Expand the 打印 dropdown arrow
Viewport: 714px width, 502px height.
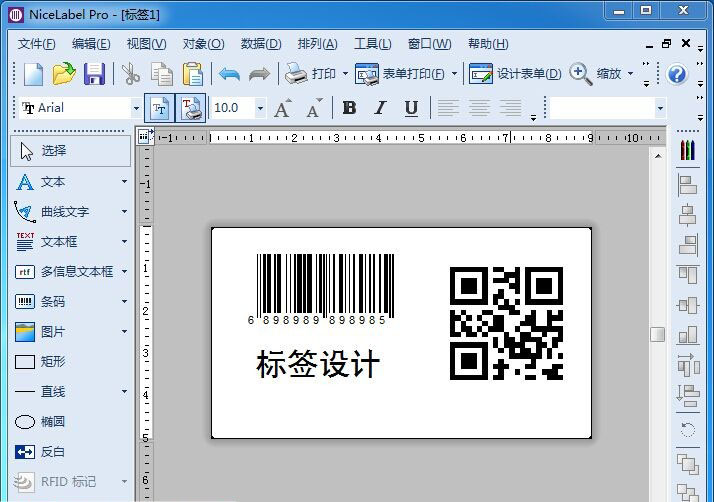pos(345,73)
